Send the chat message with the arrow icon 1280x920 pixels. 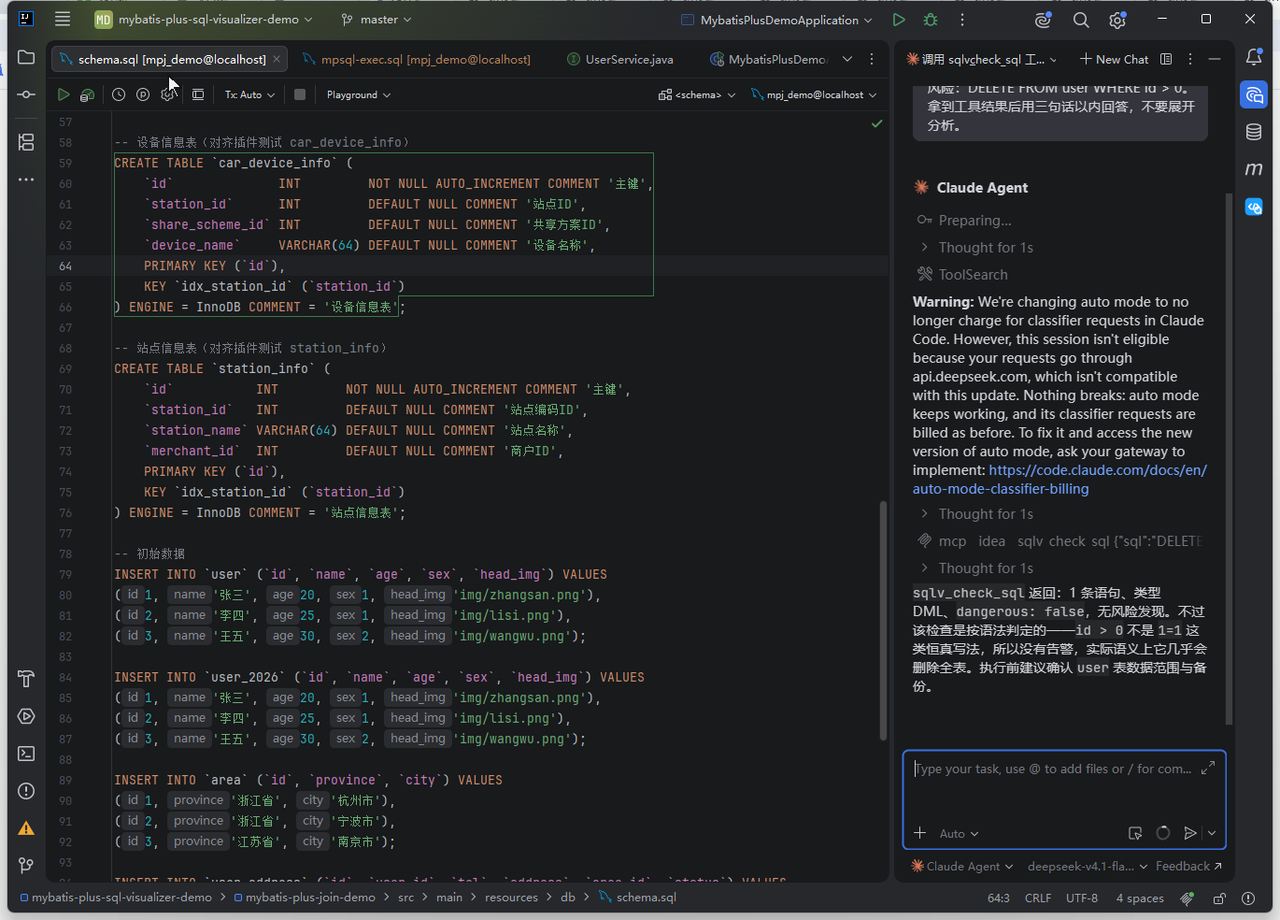[x=1190, y=833]
